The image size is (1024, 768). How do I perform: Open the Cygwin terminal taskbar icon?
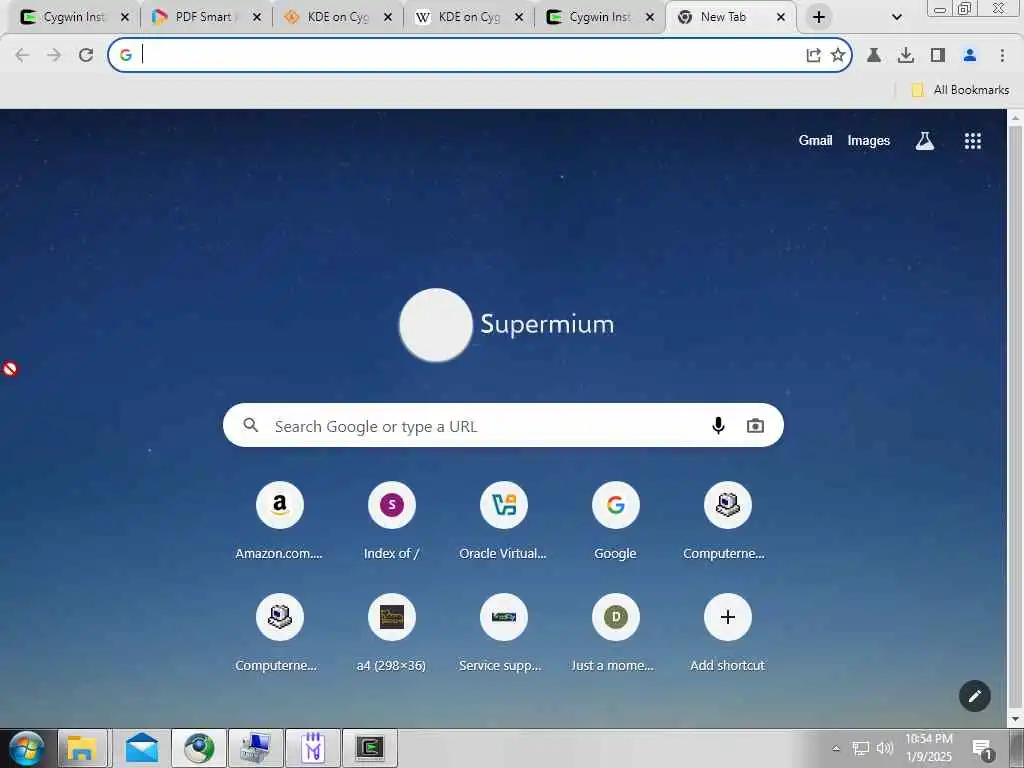(x=370, y=748)
